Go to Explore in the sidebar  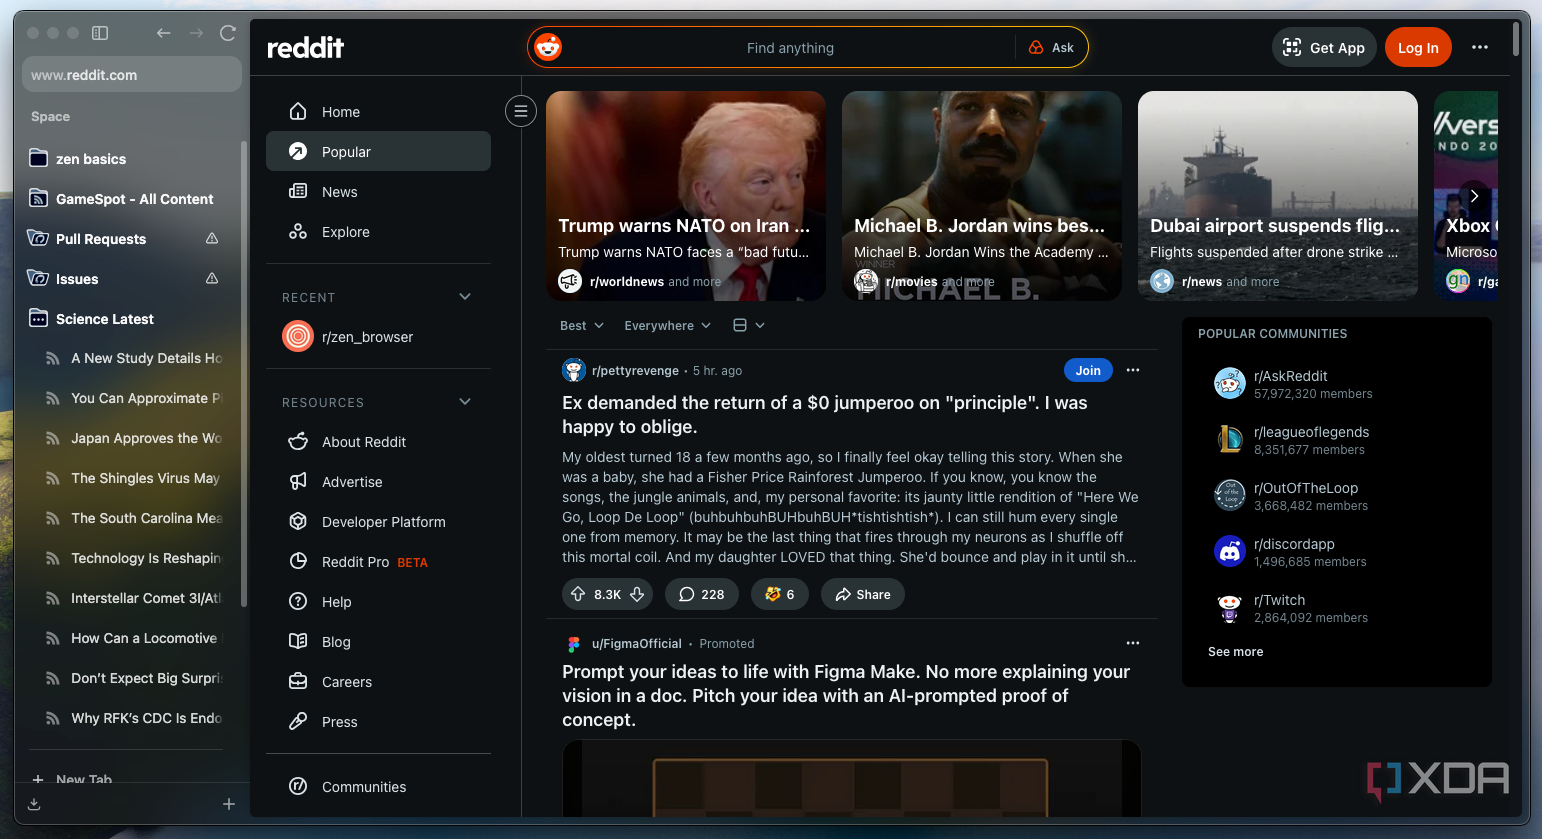[378, 232]
